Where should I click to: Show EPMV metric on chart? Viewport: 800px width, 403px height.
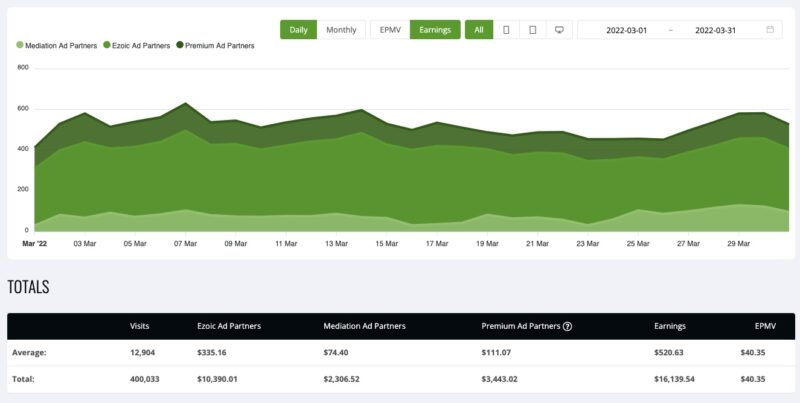tap(389, 30)
